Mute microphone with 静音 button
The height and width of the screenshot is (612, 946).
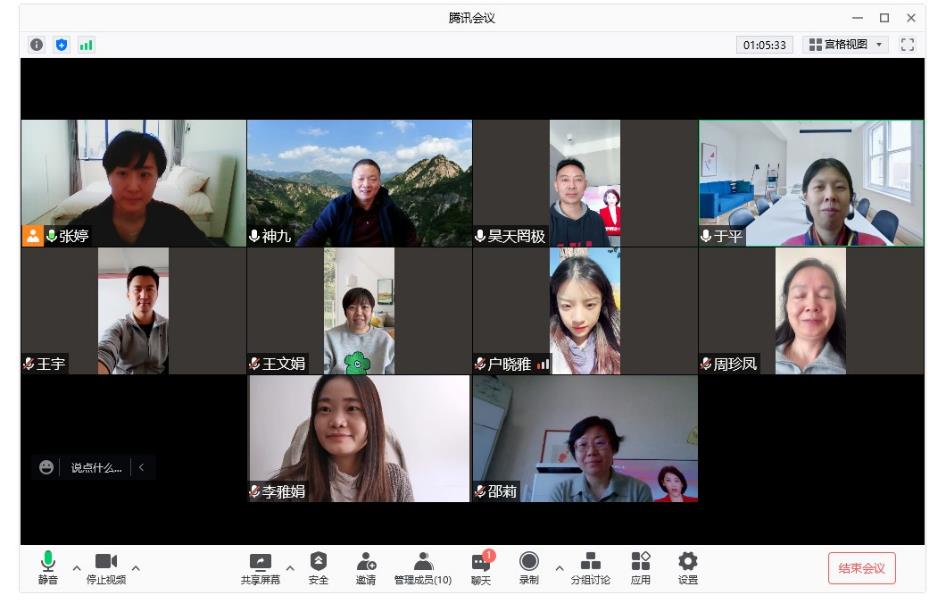click(x=48, y=567)
